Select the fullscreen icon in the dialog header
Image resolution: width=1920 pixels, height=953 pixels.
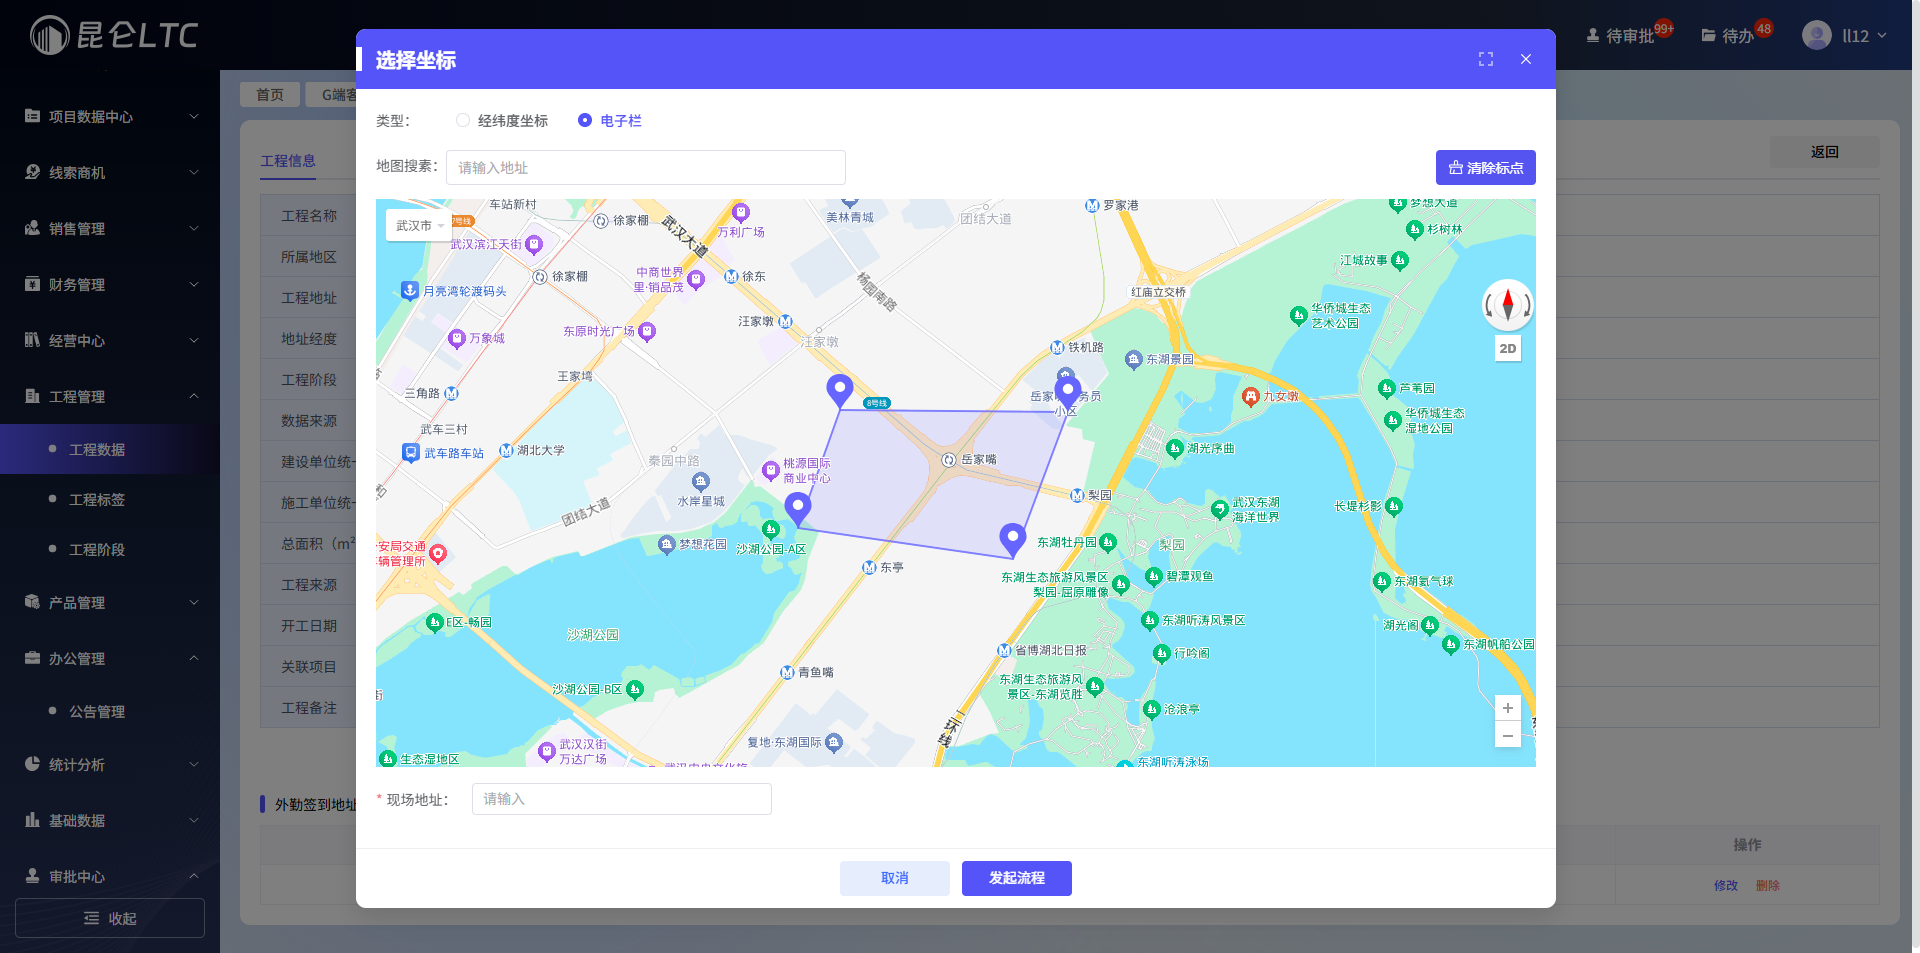[1485, 59]
